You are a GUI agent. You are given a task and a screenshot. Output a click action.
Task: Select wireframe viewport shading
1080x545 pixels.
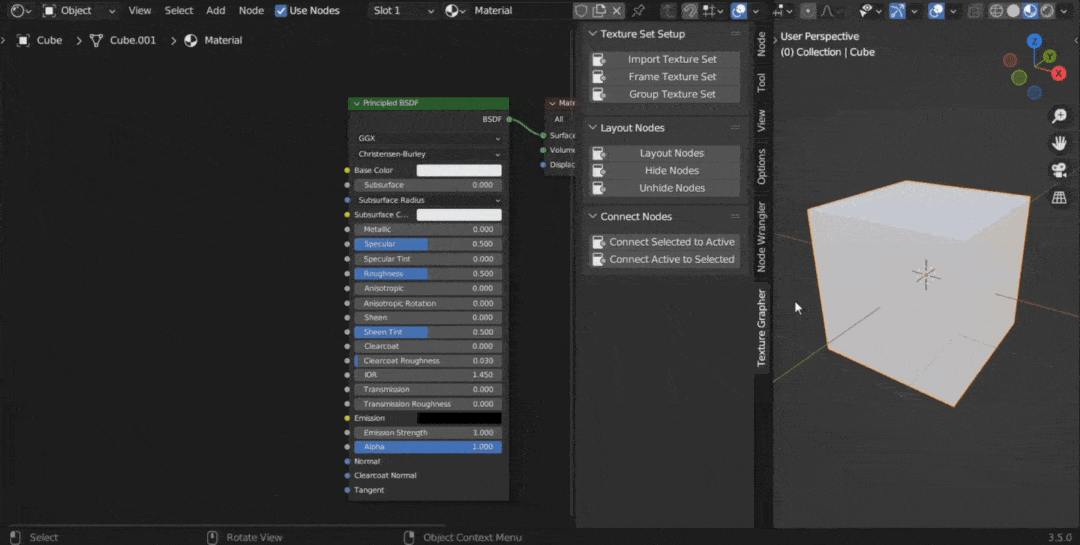tap(996, 11)
